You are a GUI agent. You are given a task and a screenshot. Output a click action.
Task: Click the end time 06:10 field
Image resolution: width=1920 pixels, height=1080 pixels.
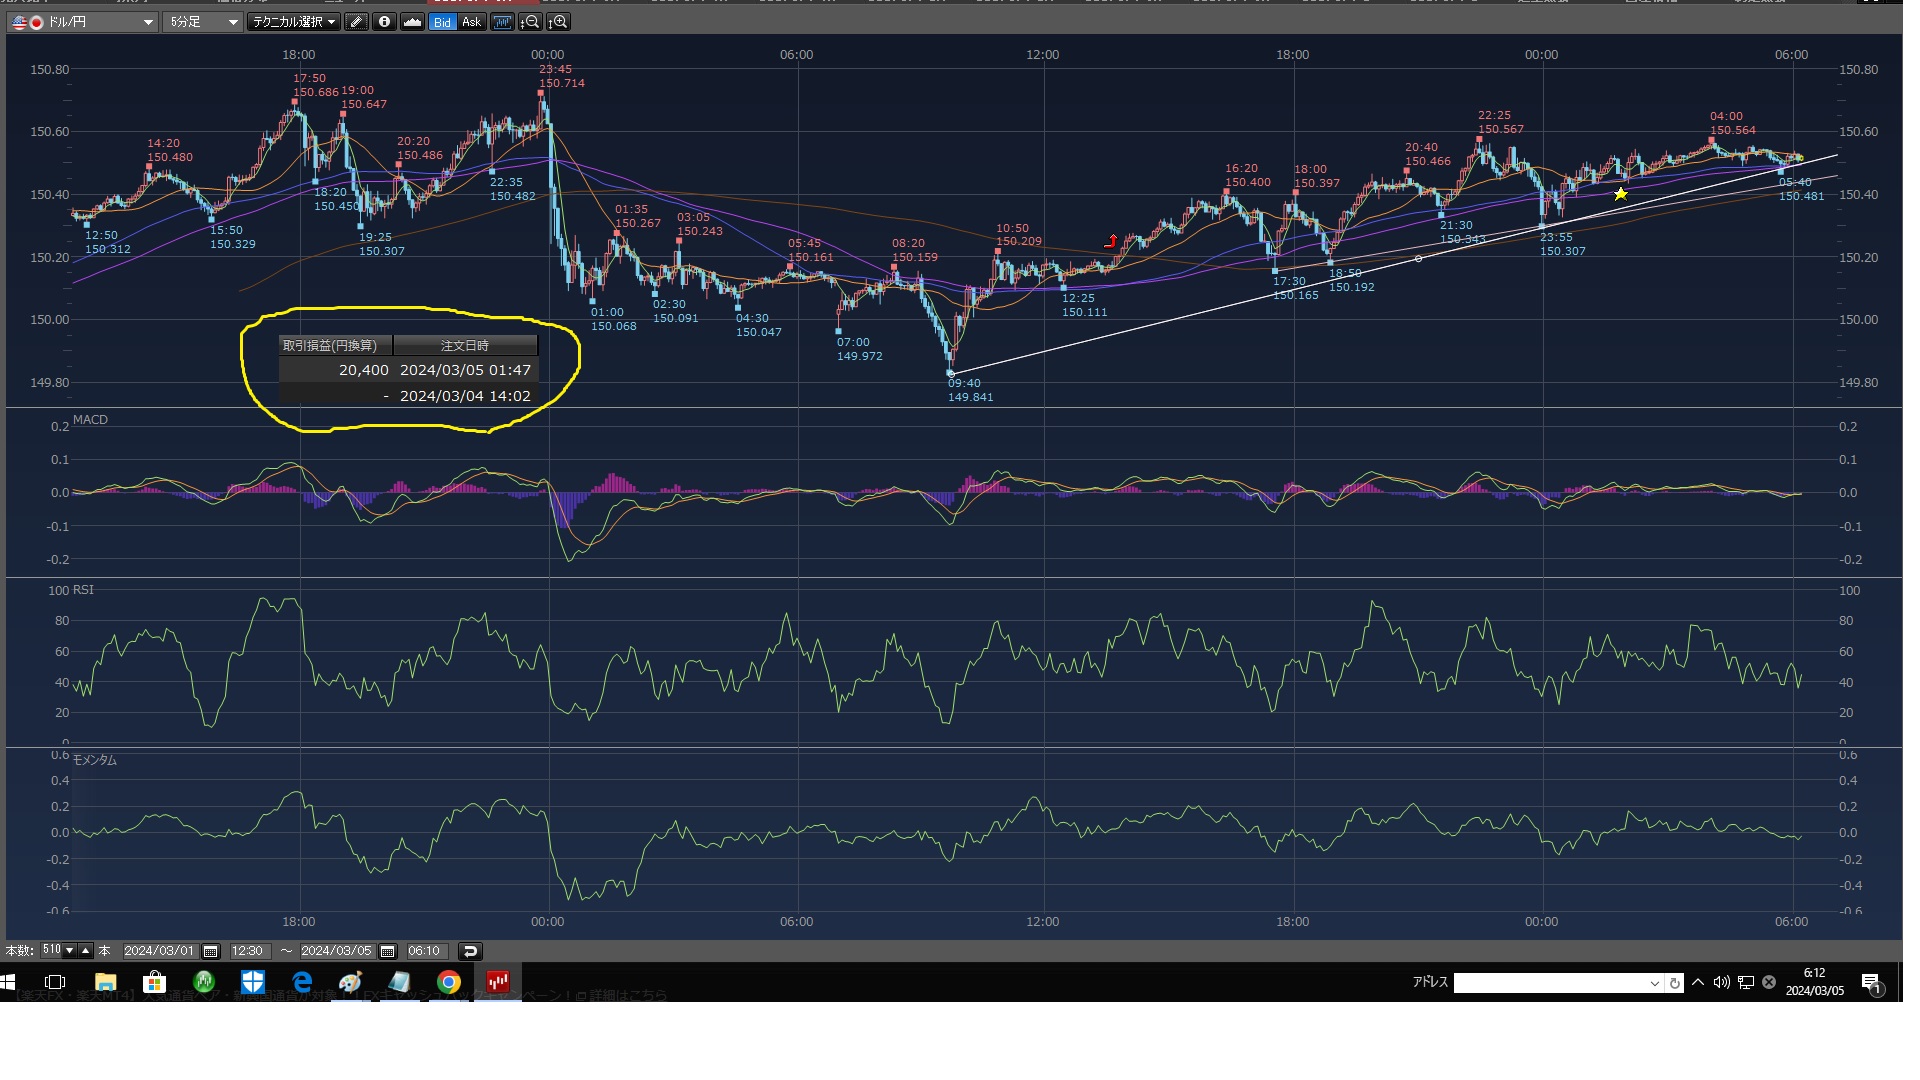point(424,951)
